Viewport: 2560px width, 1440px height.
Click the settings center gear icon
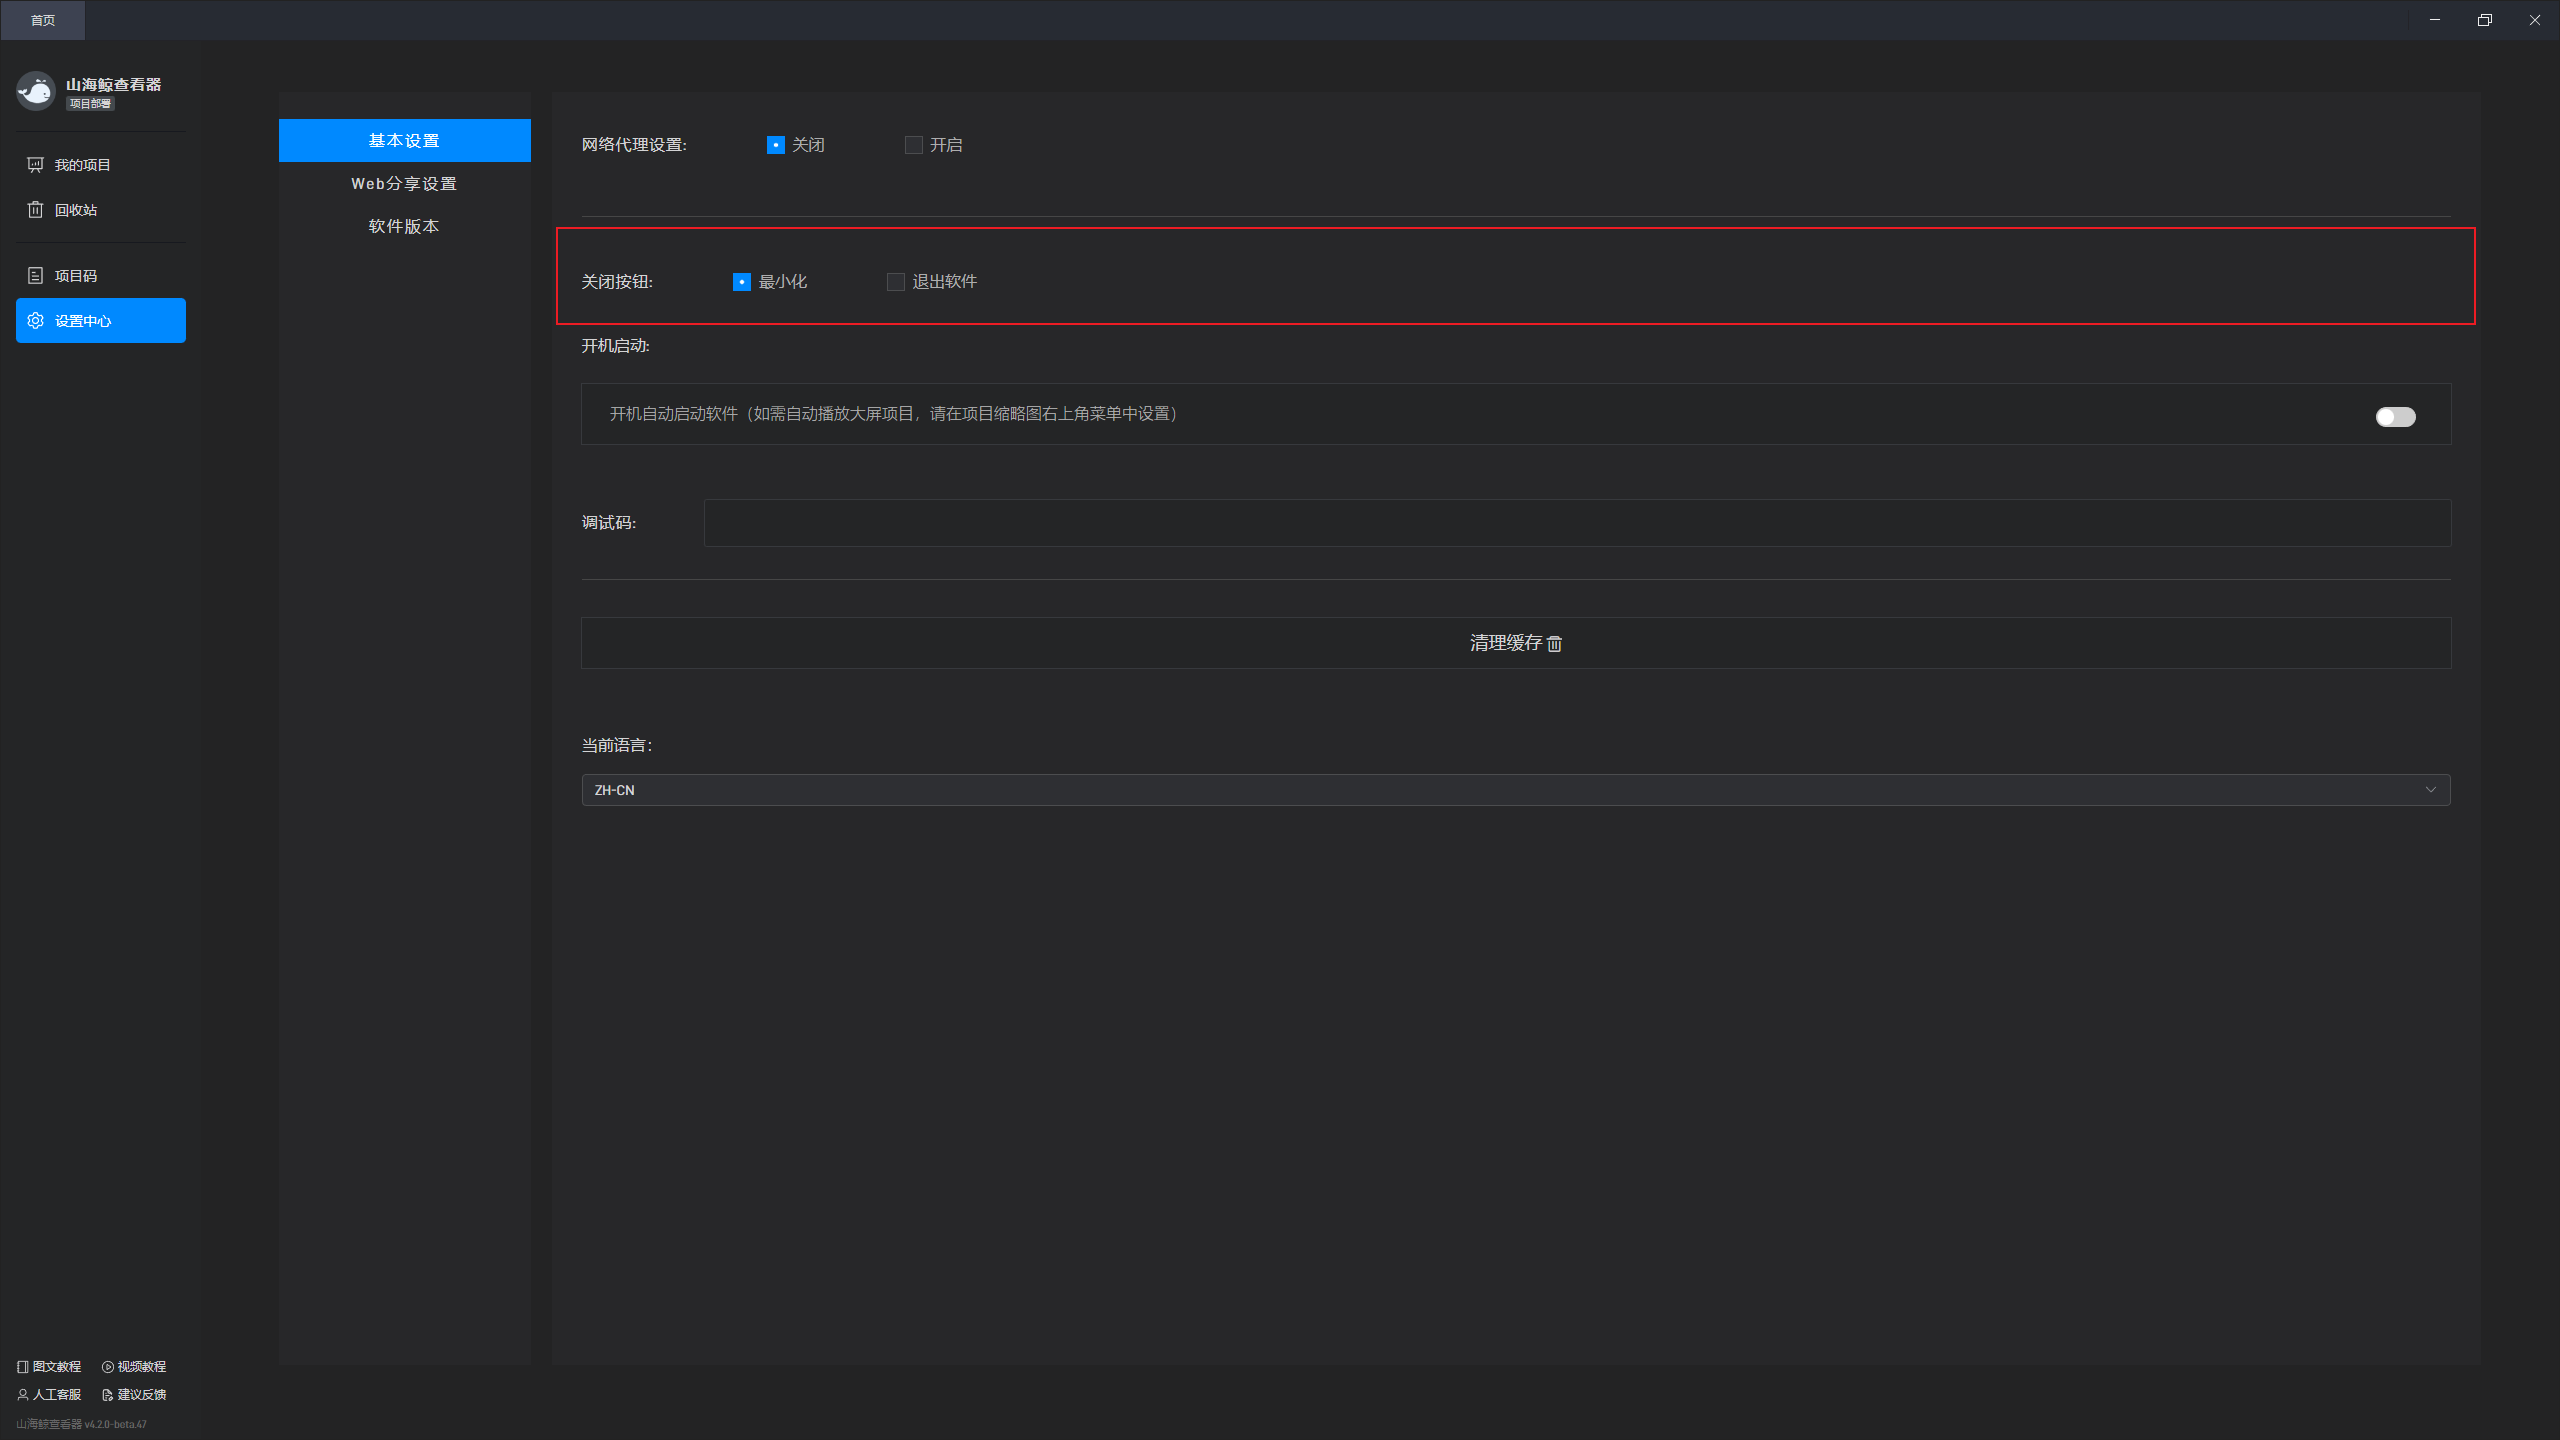(36, 321)
